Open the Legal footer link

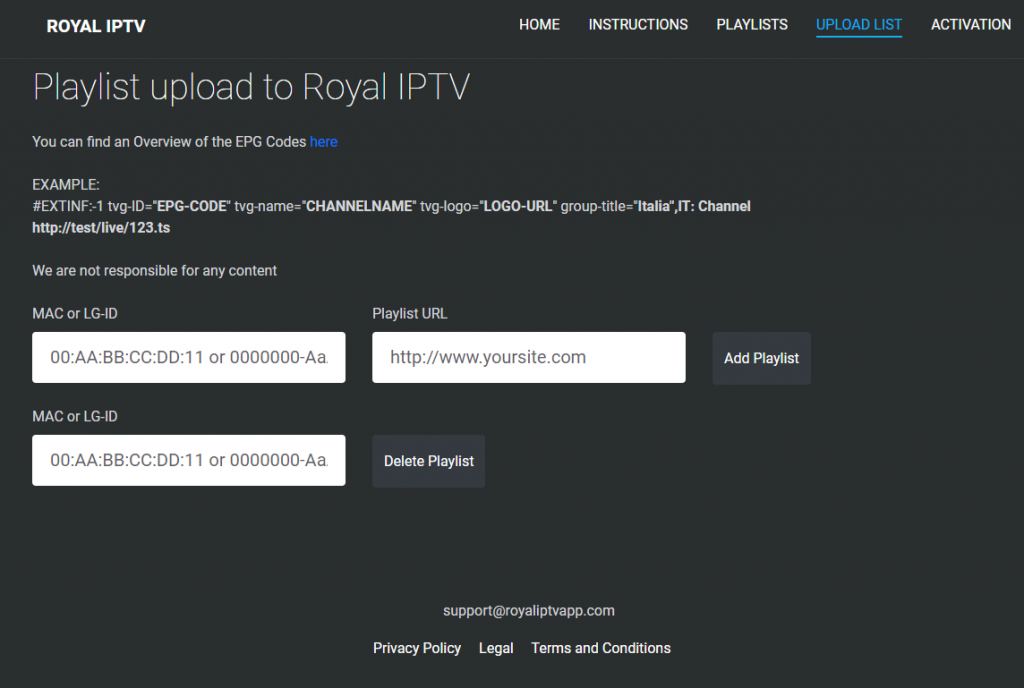coord(496,648)
